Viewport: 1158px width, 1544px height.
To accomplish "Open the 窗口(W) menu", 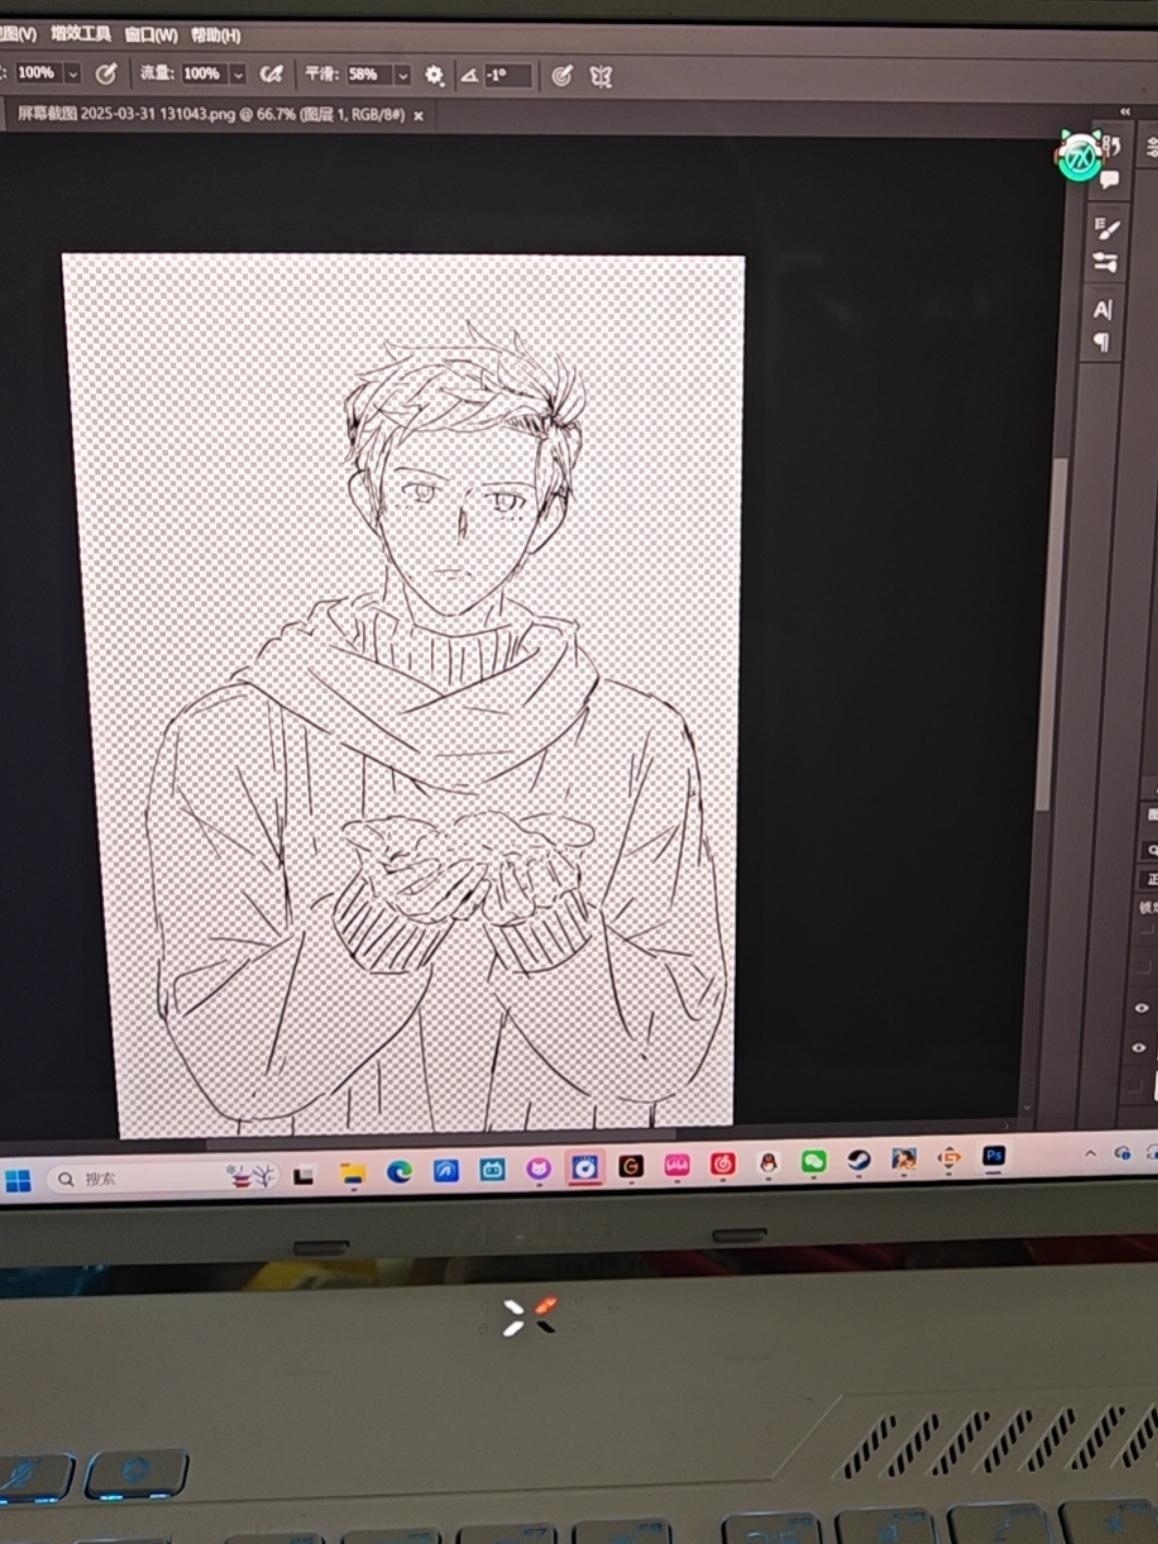I will [x=151, y=35].
